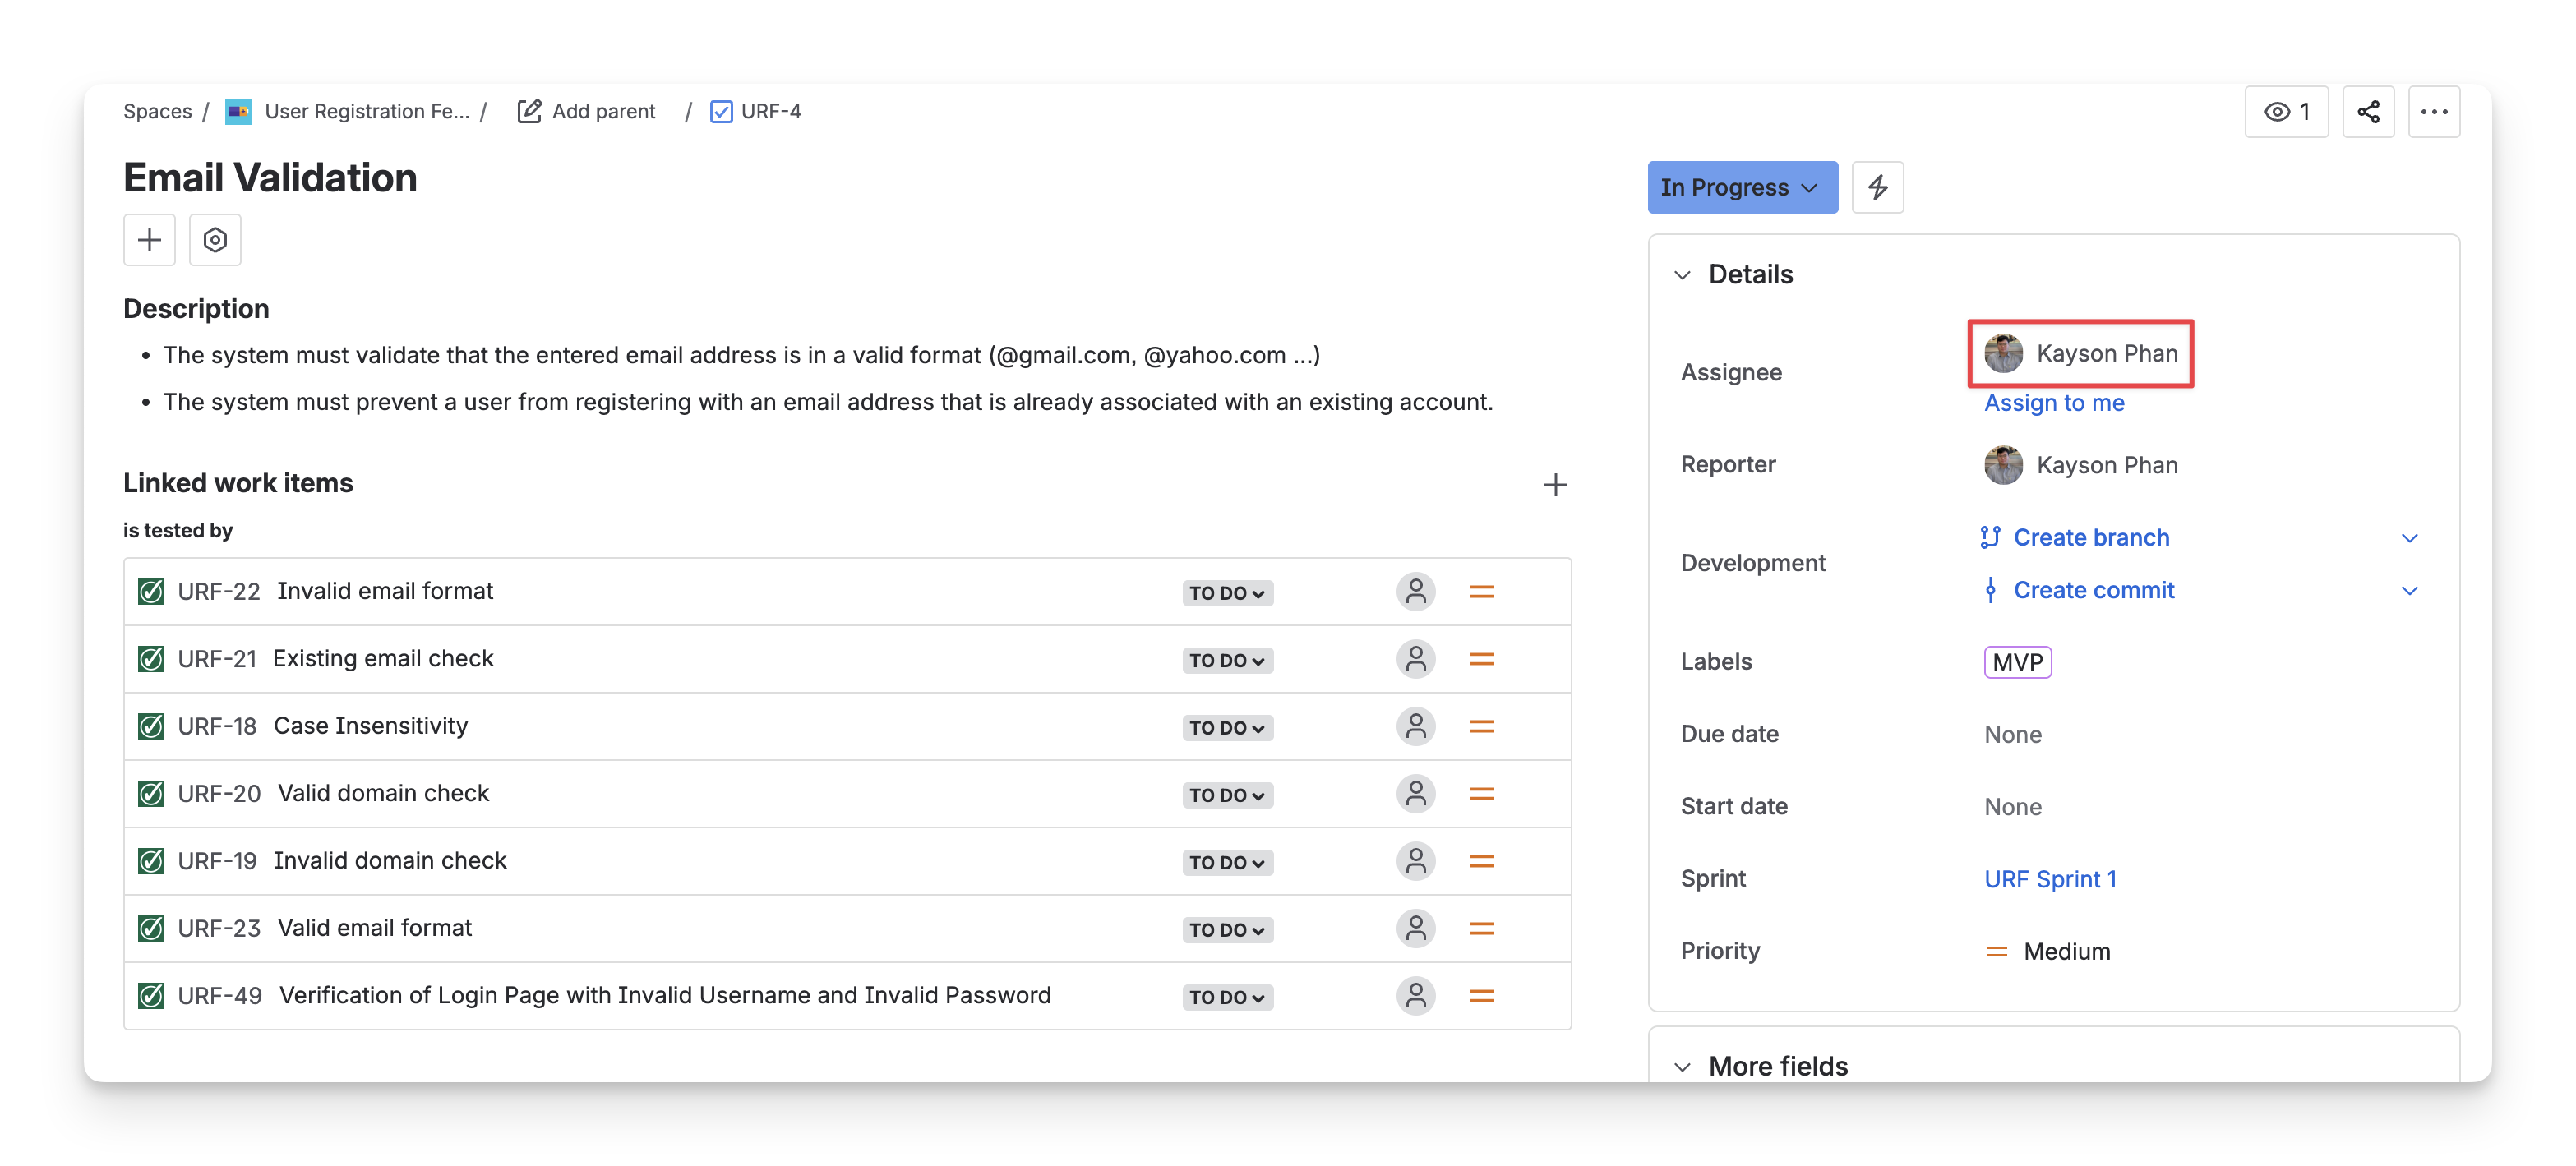This screenshot has height=1166, width=2576.
Task: Click the MVP label tag
Action: (x=2017, y=662)
